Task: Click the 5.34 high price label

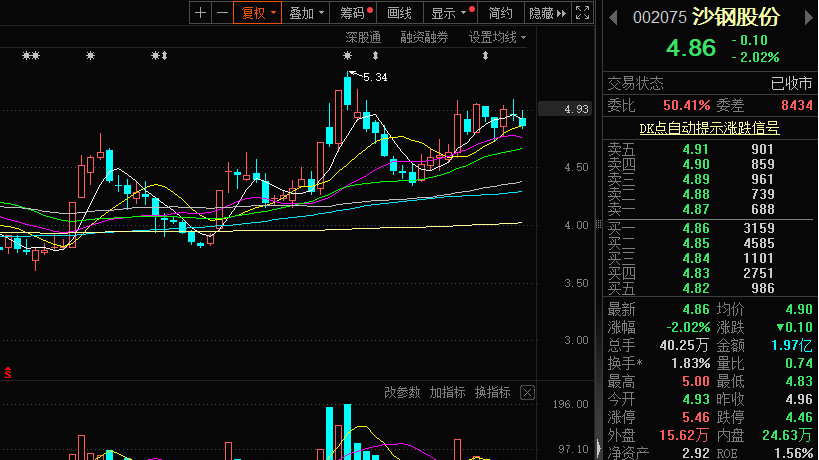Action: [375, 77]
